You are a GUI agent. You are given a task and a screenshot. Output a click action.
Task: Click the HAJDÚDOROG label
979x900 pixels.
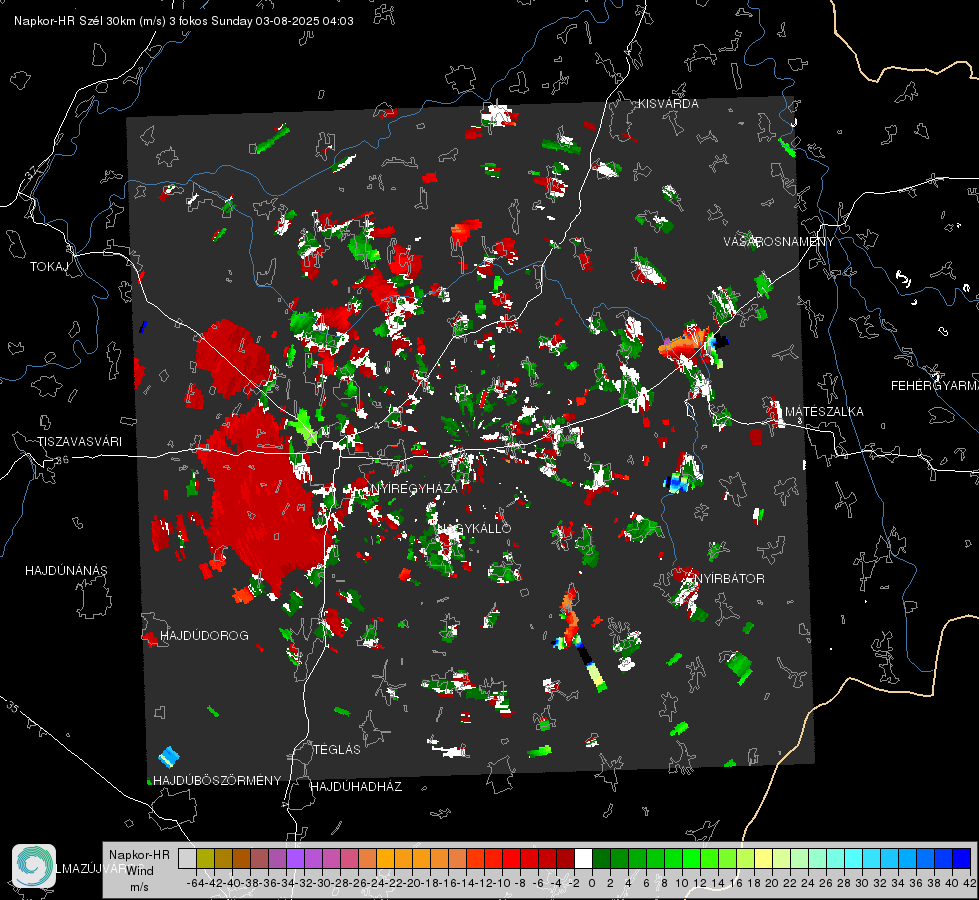click(204, 635)
